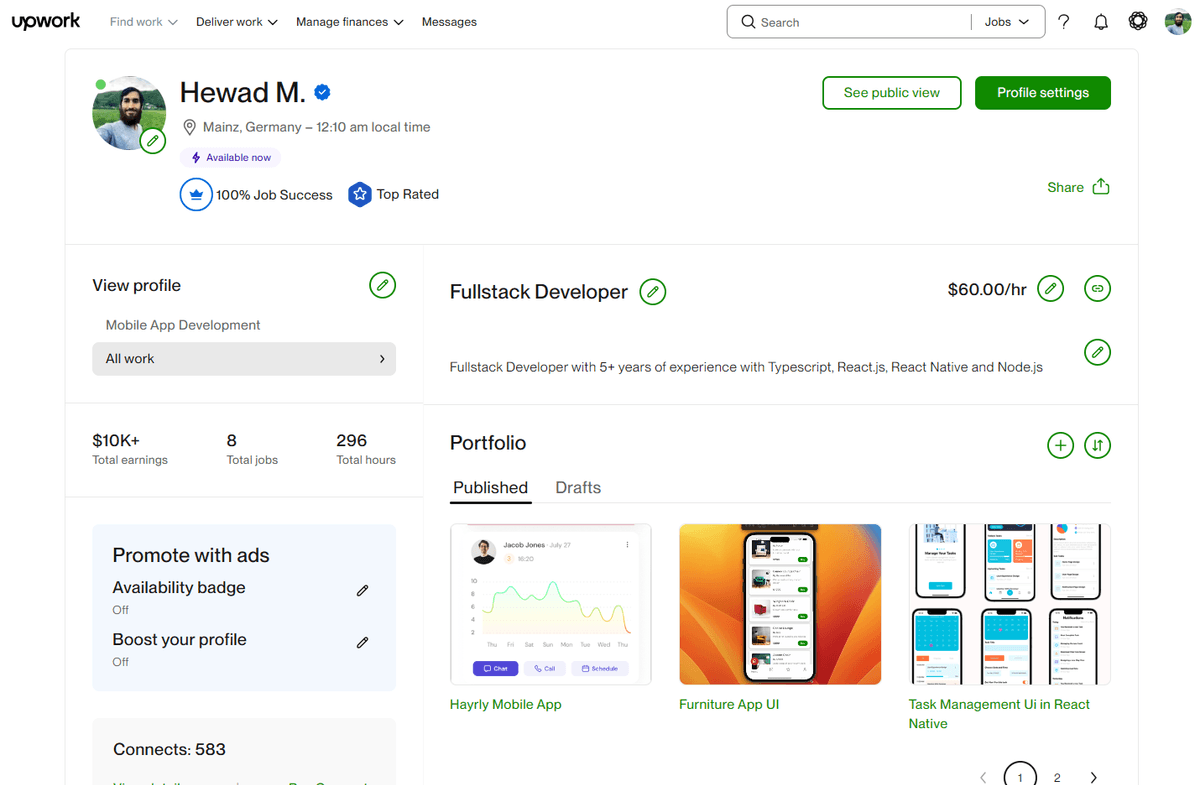The height and width of the screenshot is (785, 1200).
Task: Go to portfolio page 2
Action: (1057, 776)
